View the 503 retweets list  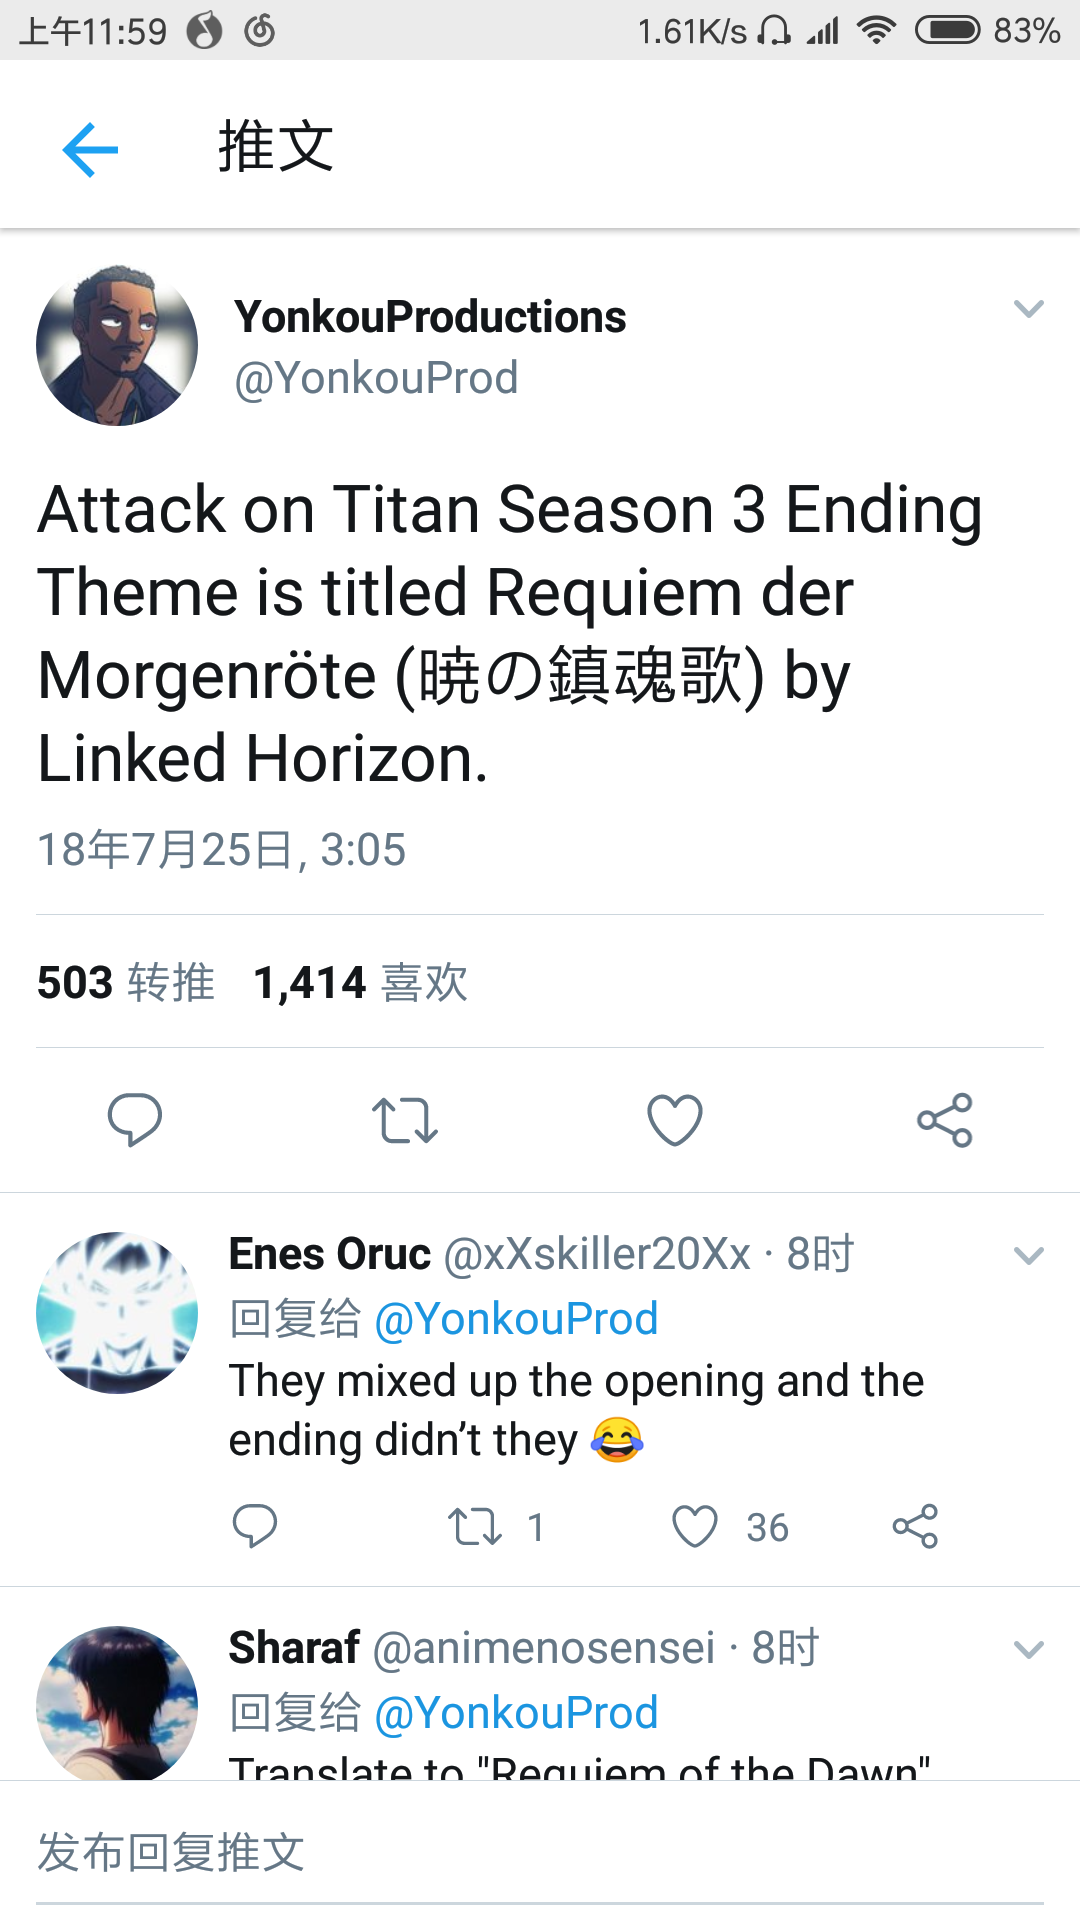pyautogui.click(x=126, y=982)
